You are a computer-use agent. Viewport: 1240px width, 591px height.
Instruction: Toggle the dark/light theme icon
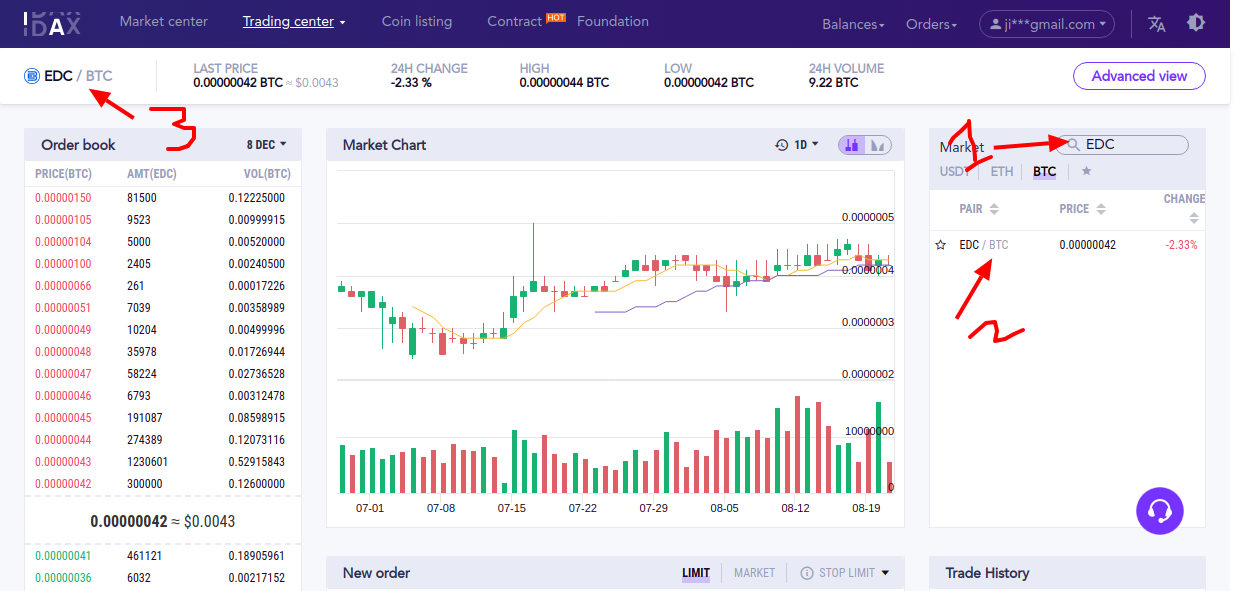(x=1195, y=23)
